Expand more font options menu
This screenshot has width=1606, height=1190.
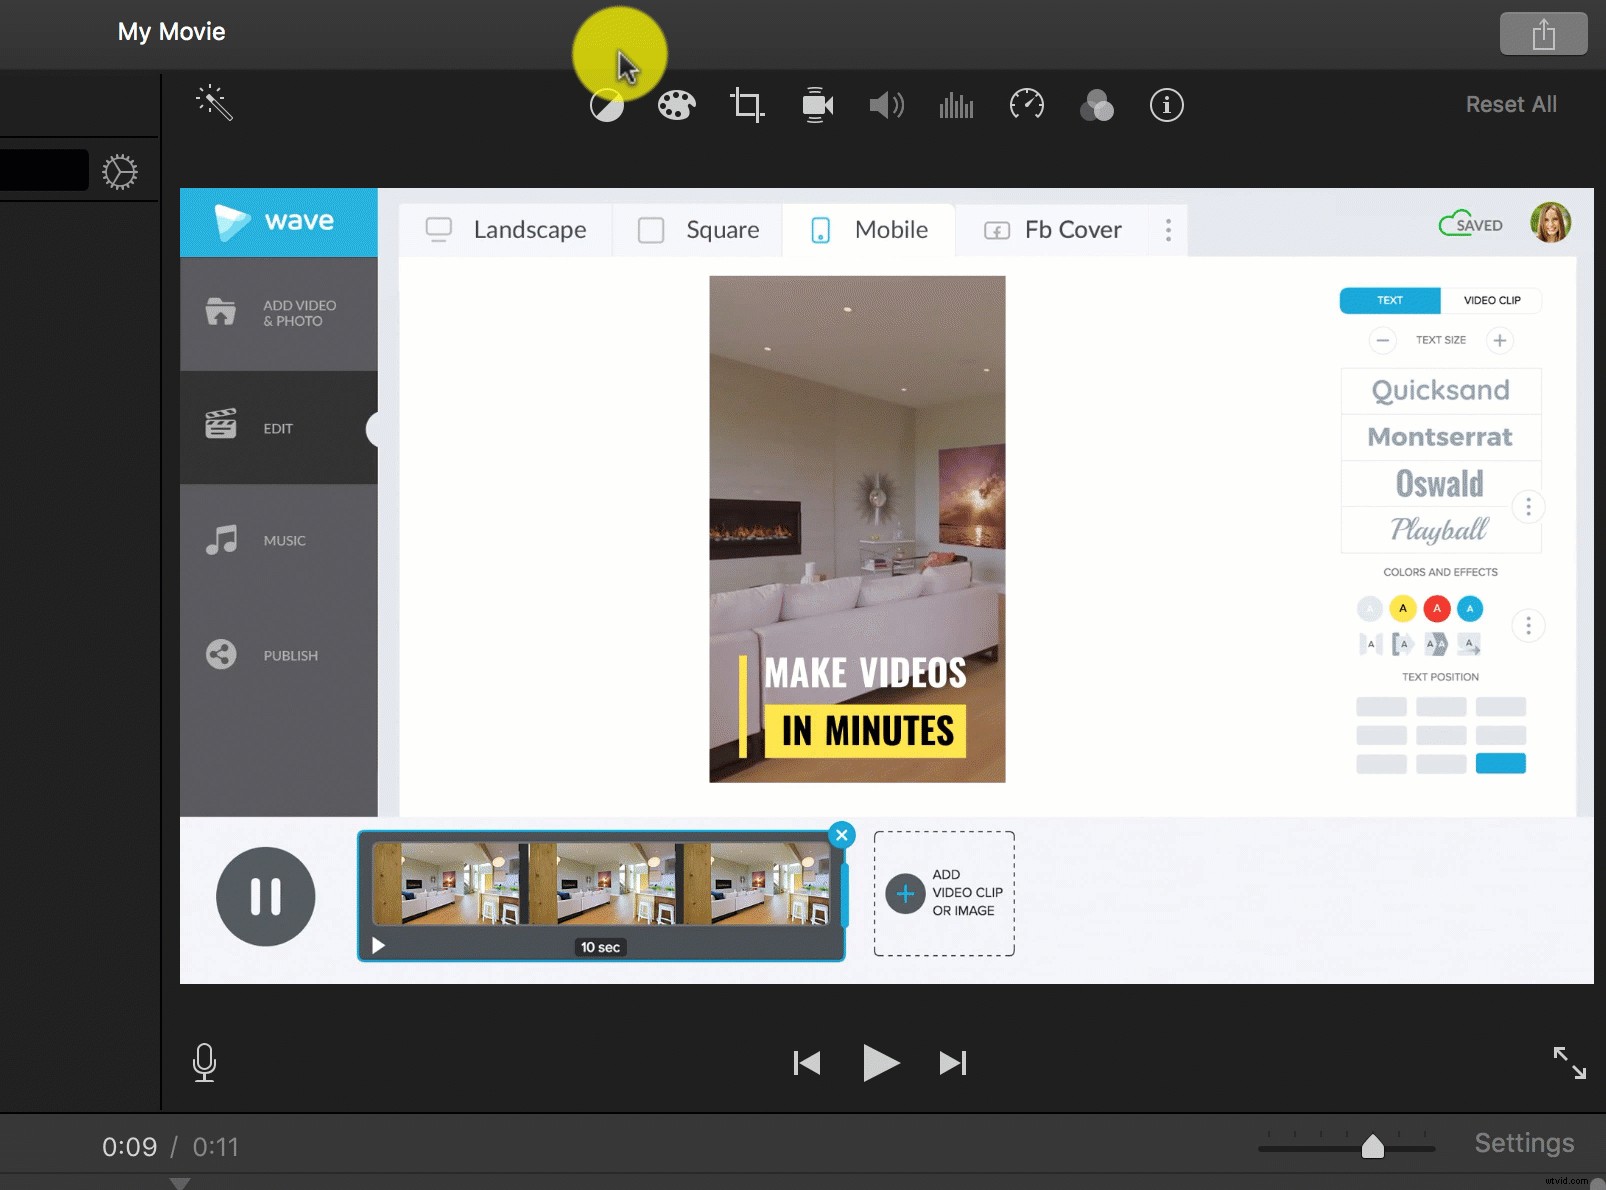1528,506
